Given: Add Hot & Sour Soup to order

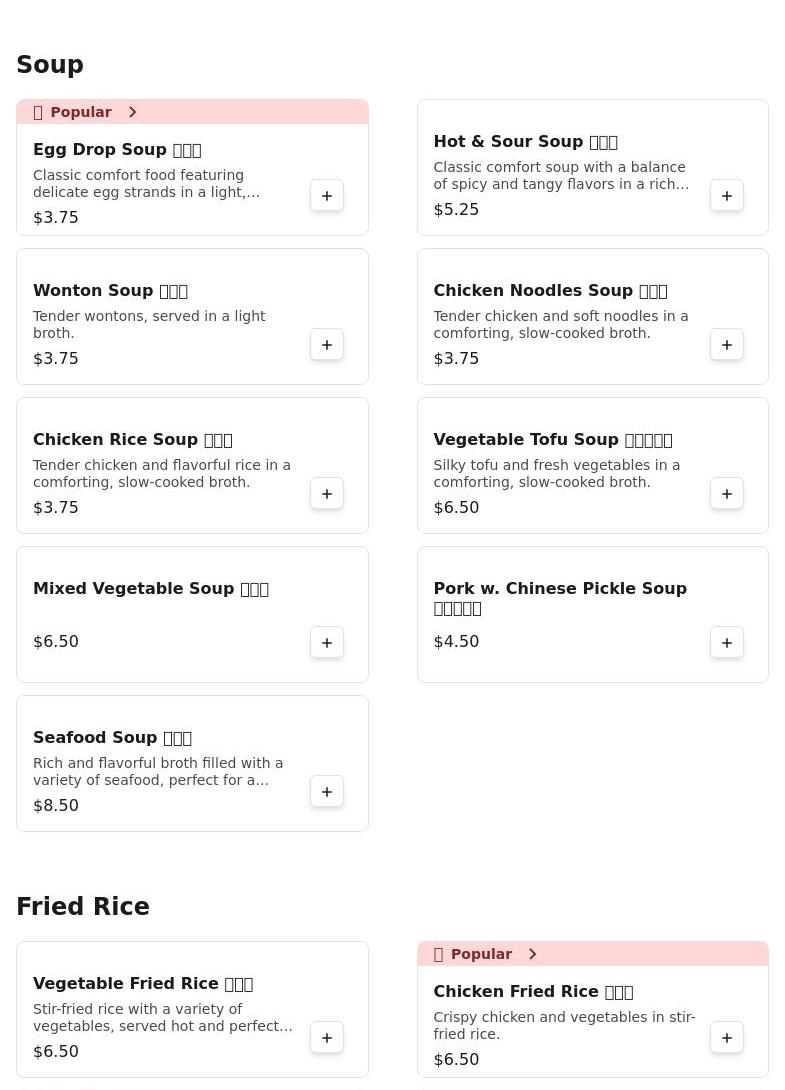Looking at the screenshot, I should pyautogui.click(x=727, y=196).
